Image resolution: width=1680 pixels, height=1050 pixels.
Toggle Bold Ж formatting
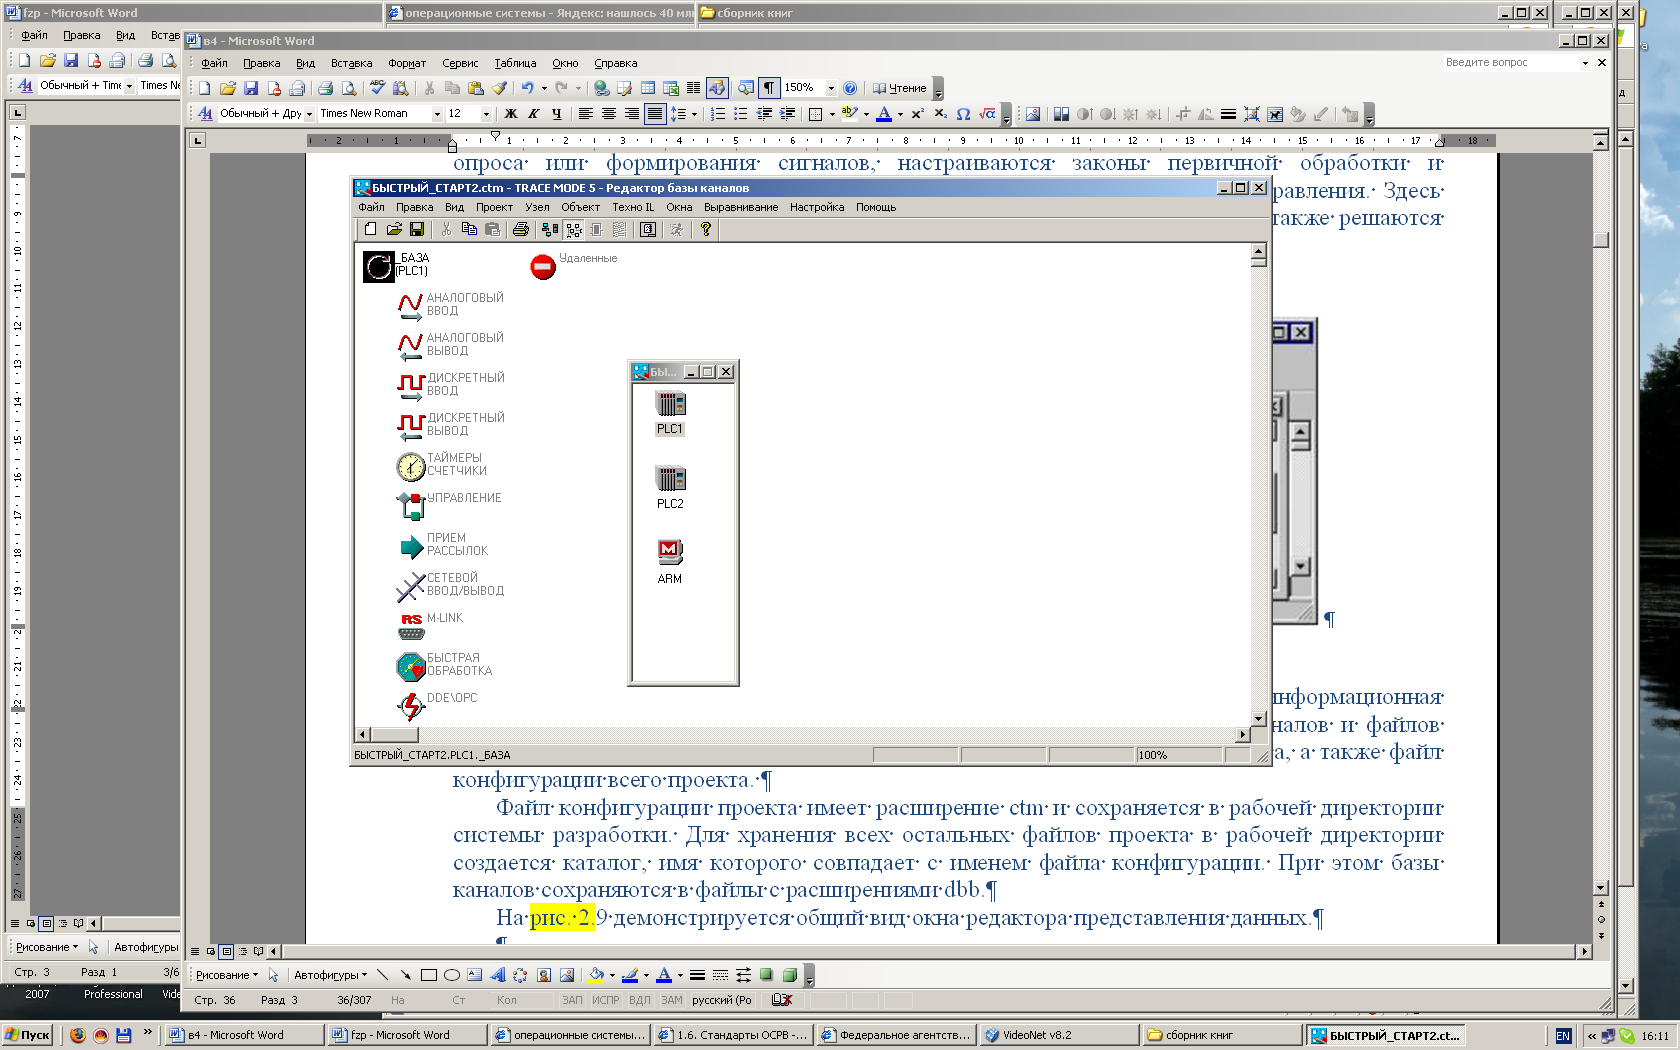pyautogui.click(x=511, y=114)
